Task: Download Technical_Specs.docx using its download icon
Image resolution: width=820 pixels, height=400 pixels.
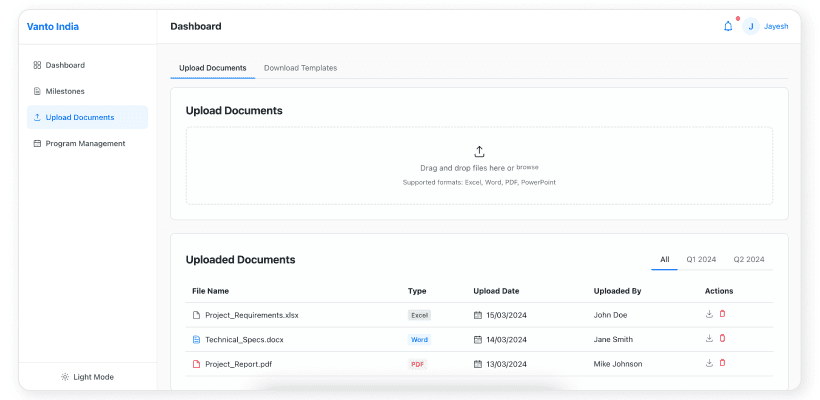Action: pos(709,338)
